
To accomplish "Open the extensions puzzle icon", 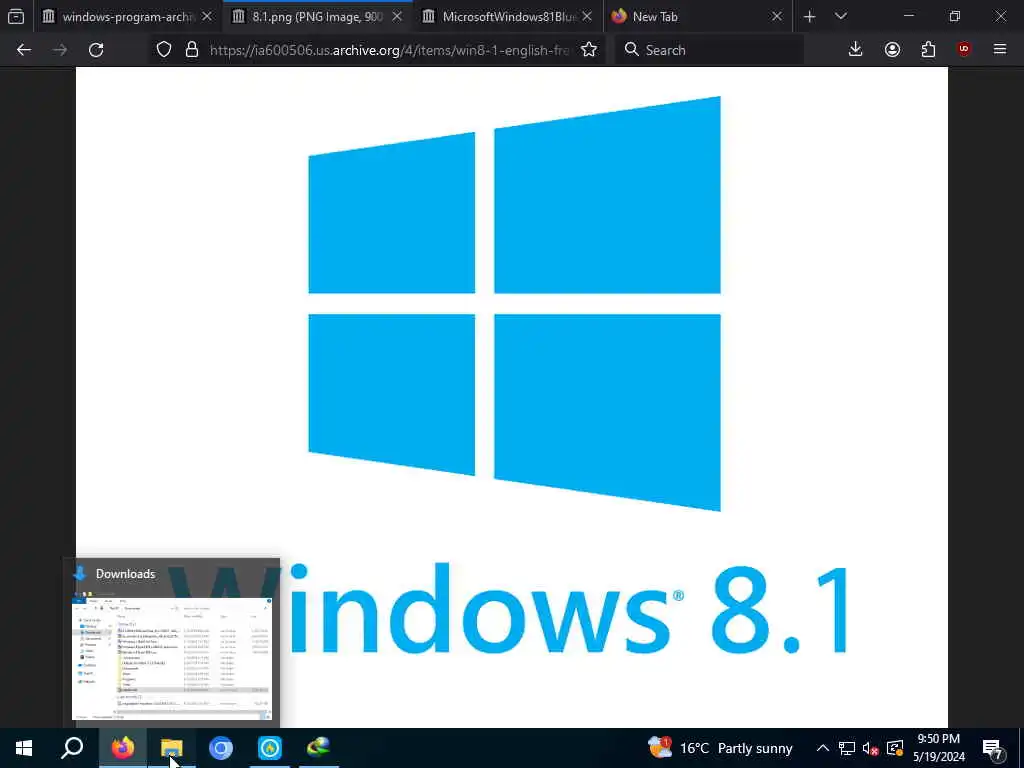I will coord(928,49).
